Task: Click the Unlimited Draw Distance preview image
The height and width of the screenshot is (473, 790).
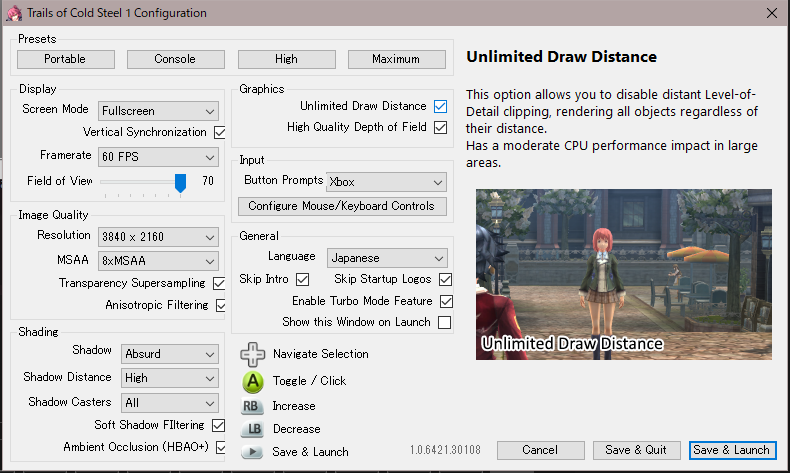Action: click(x=624, y=275)
